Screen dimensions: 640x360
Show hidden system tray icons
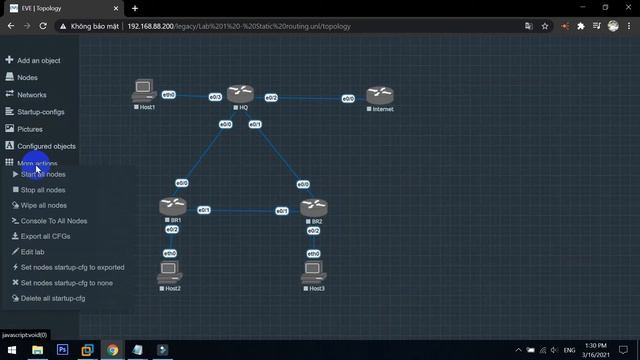coord(518,350)
